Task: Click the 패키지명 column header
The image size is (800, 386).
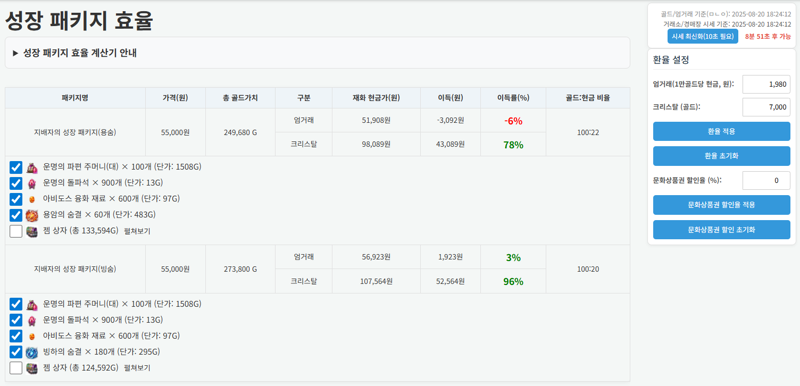Action: click(x=75, y=98)
